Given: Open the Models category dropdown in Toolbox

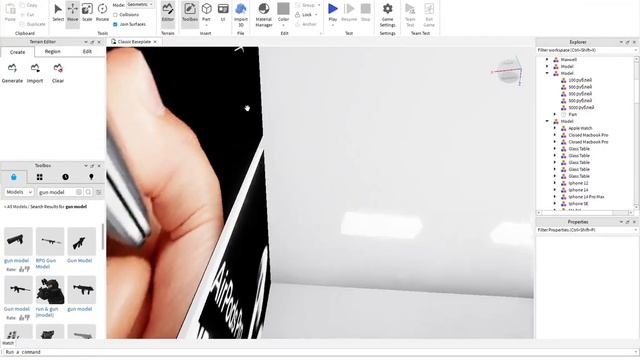Looking at the screenshot, I should tap(19, 192).
